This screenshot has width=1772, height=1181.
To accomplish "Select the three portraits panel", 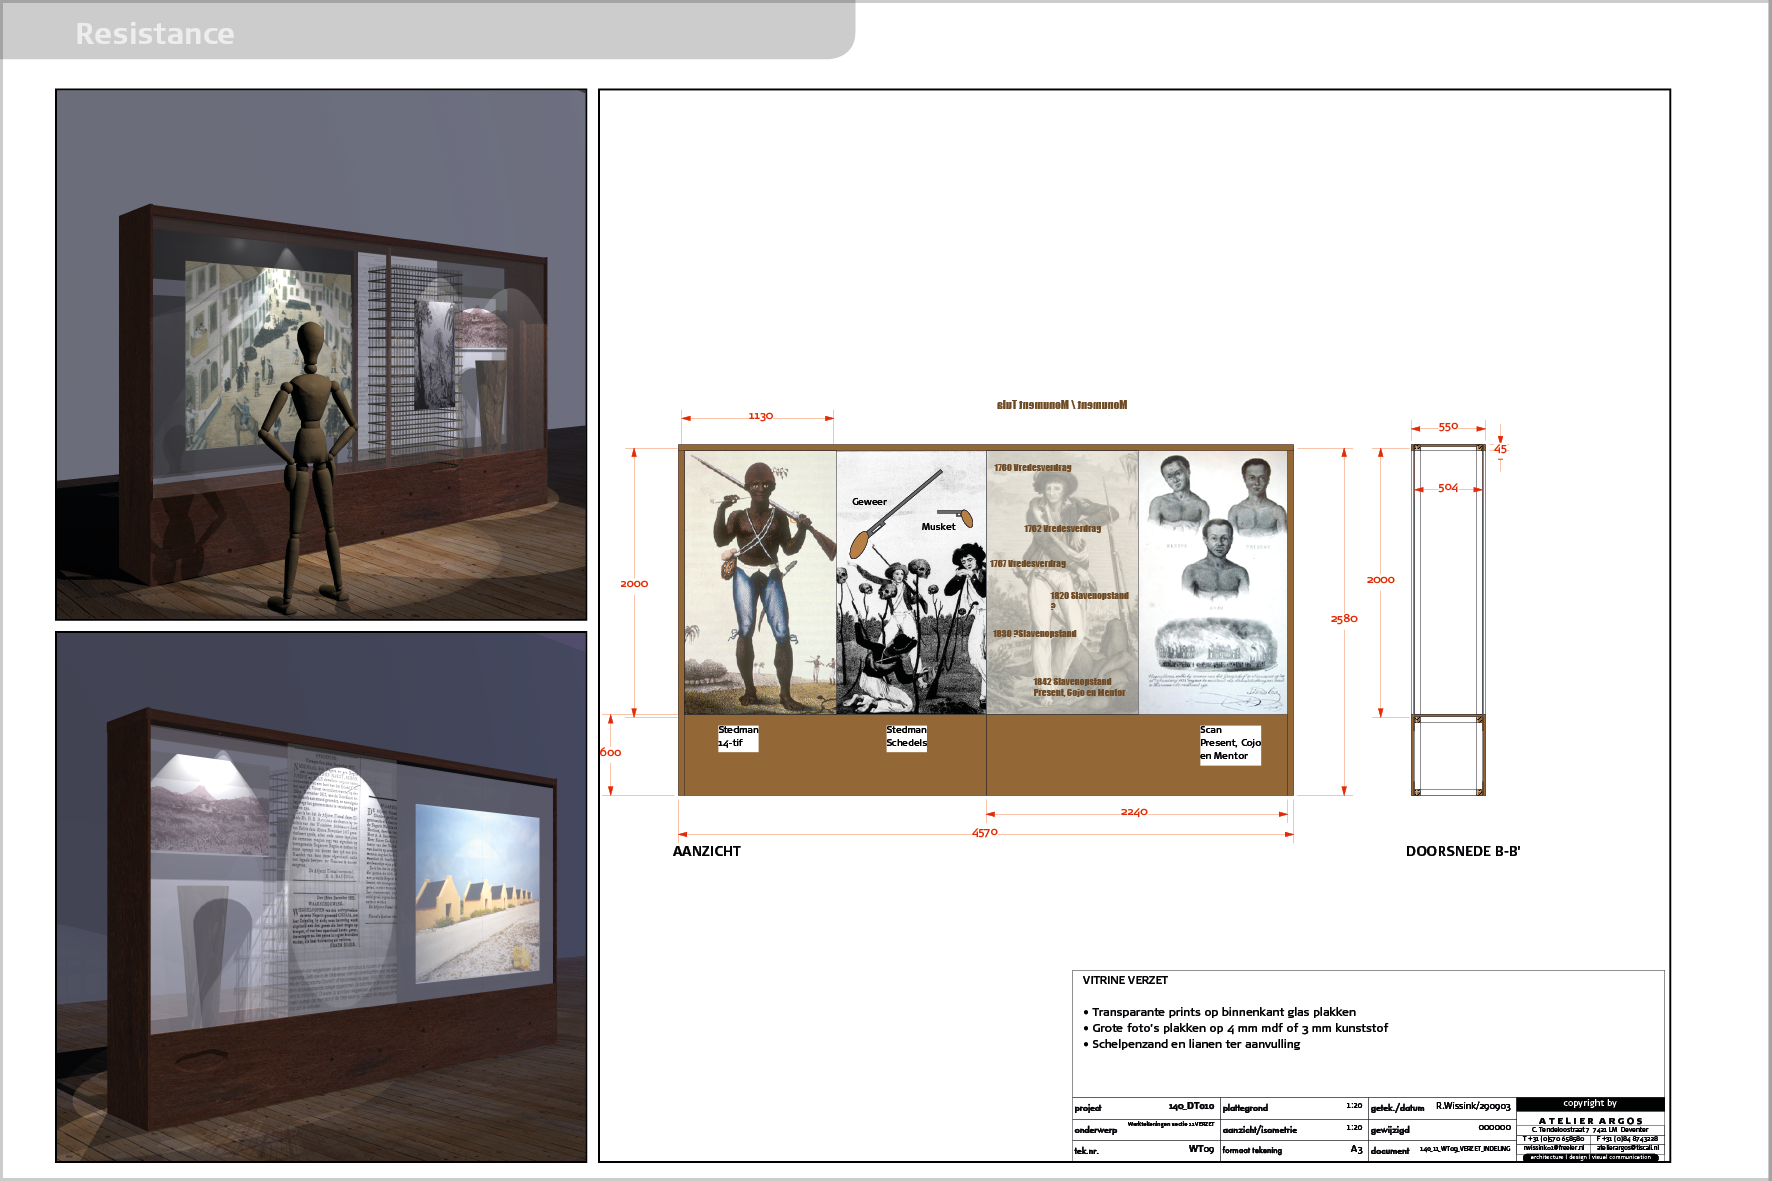I will (1213, 582).
